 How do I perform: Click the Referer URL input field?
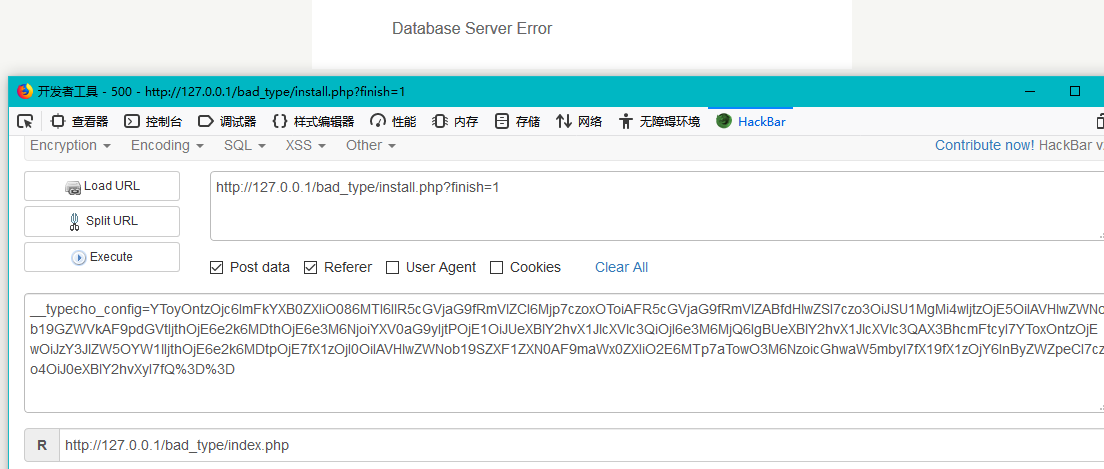(580, 445)
